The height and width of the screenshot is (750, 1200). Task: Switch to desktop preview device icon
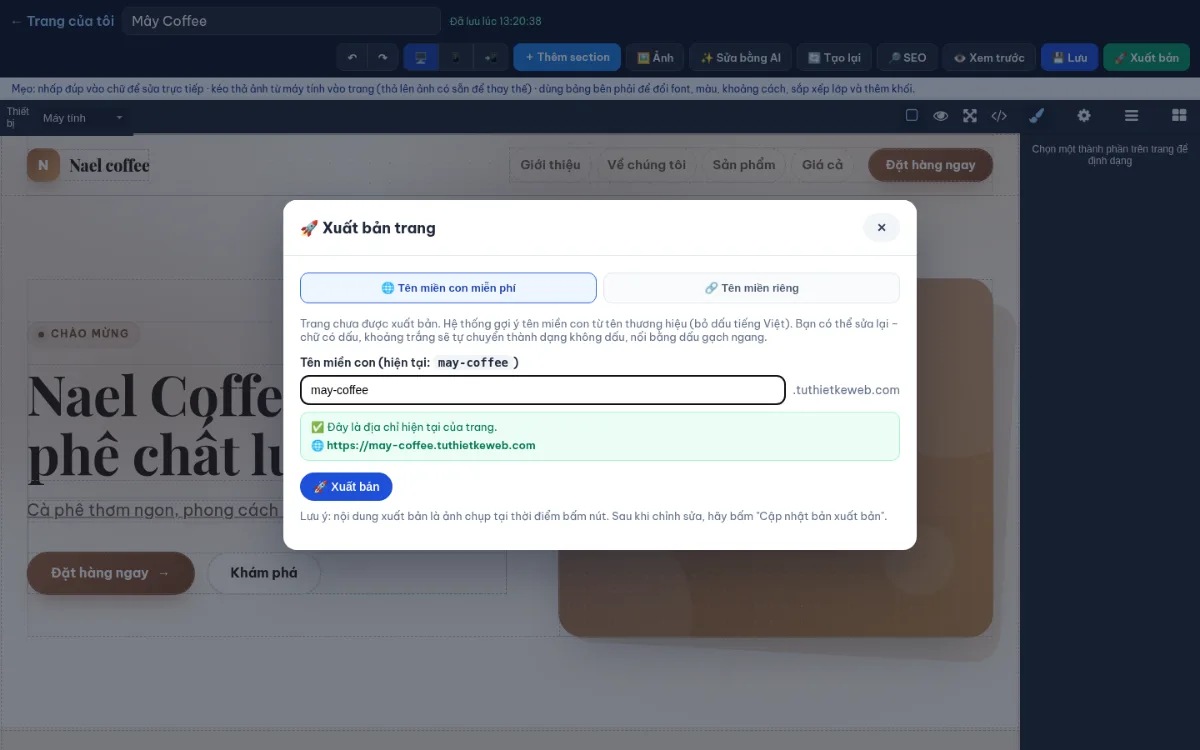[x=421, y=58]
